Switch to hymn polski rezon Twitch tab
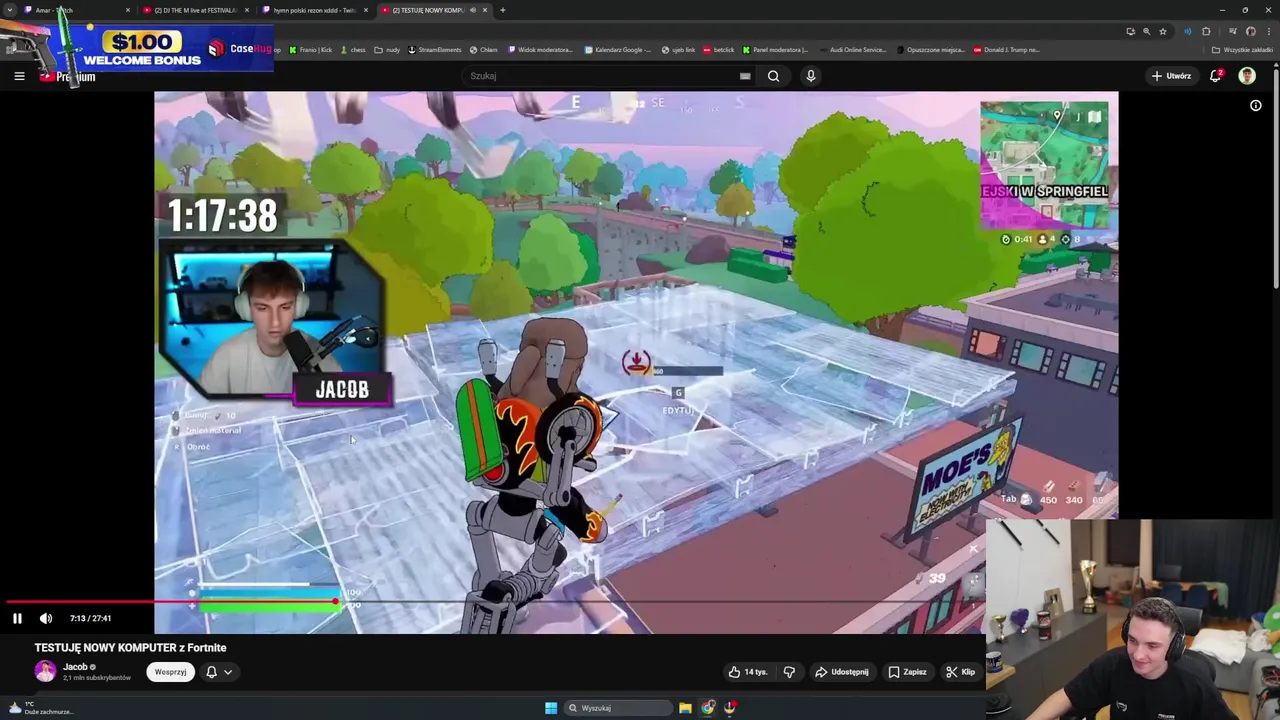 pos(314,10)
